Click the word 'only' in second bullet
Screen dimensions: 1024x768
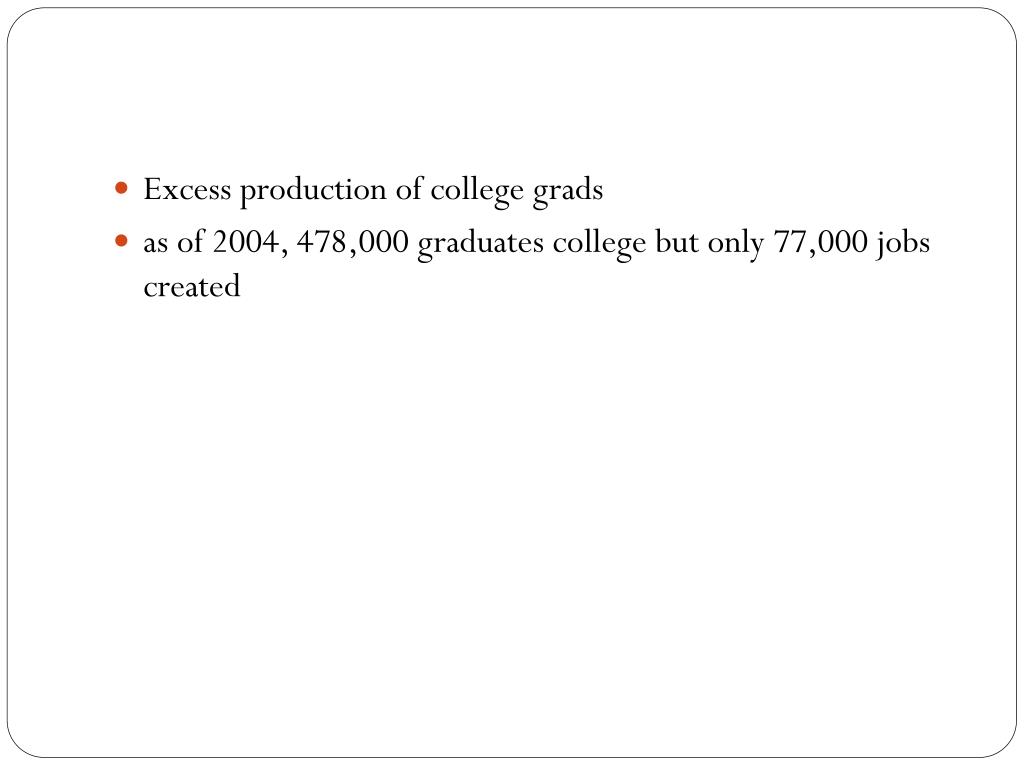[x=736, y=245]
